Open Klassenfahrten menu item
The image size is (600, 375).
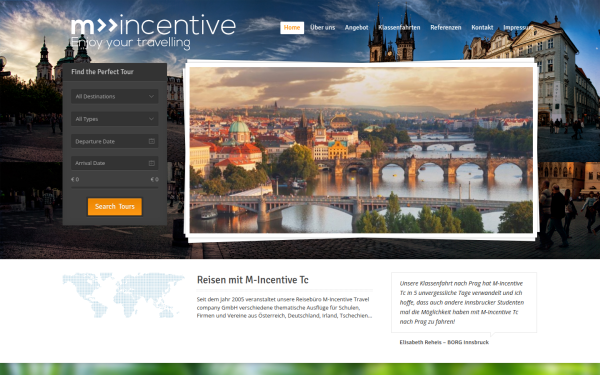tap(399, 28)
